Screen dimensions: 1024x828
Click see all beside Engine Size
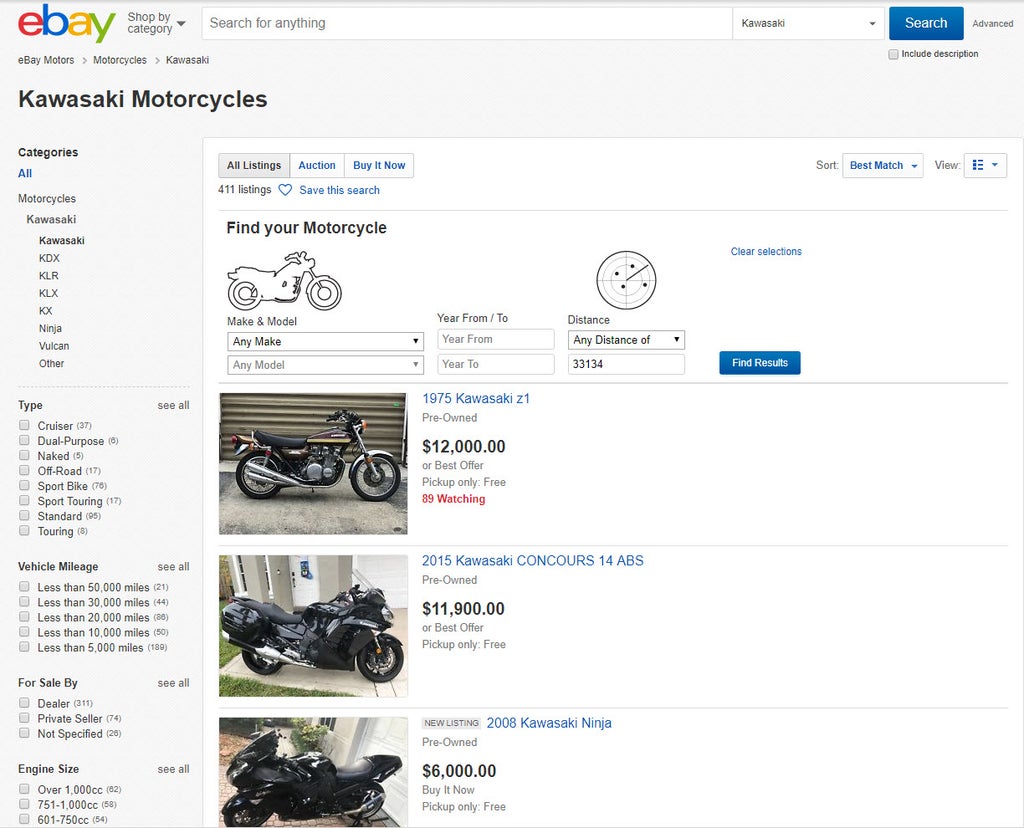[x=173, y=769]
